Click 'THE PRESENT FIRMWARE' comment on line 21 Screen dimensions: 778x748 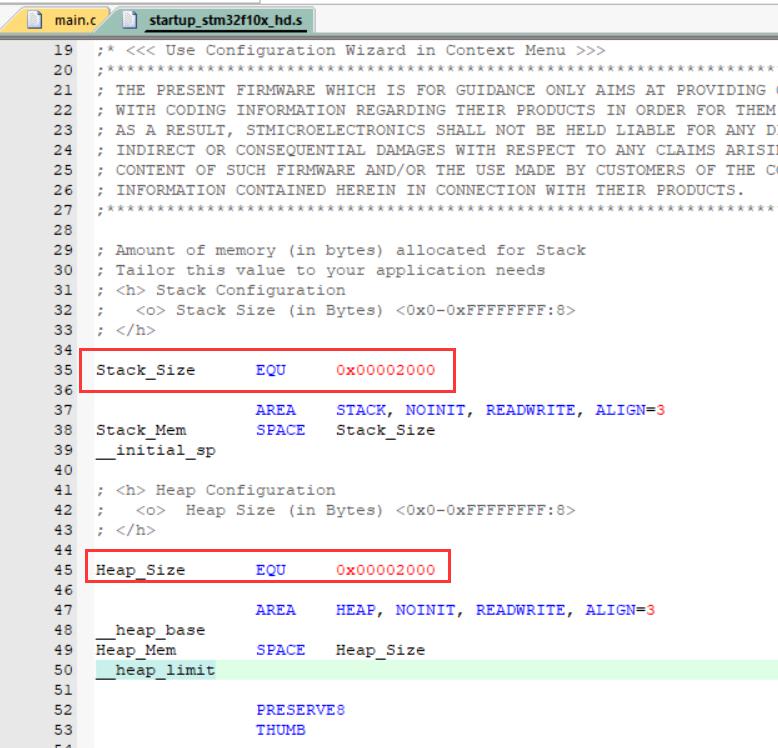437,90
